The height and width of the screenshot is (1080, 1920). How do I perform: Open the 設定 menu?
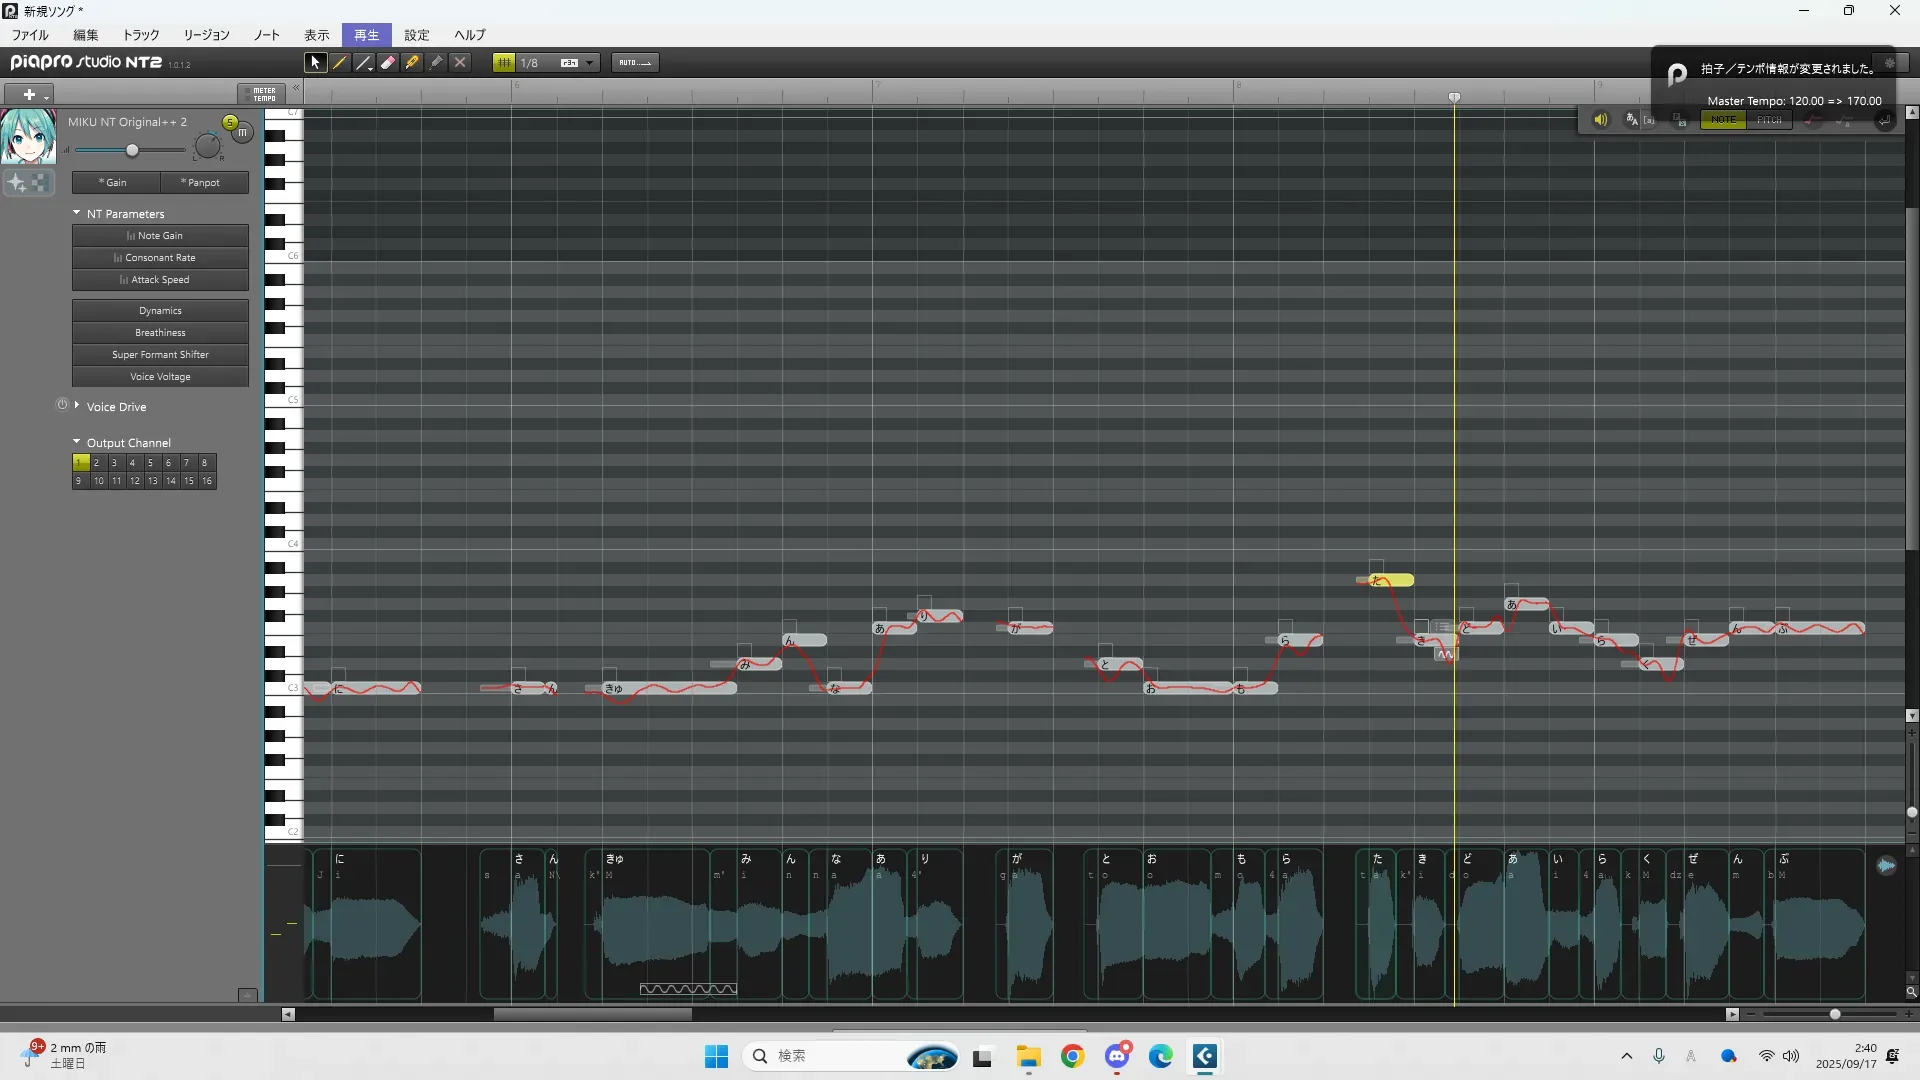(416, 35)
